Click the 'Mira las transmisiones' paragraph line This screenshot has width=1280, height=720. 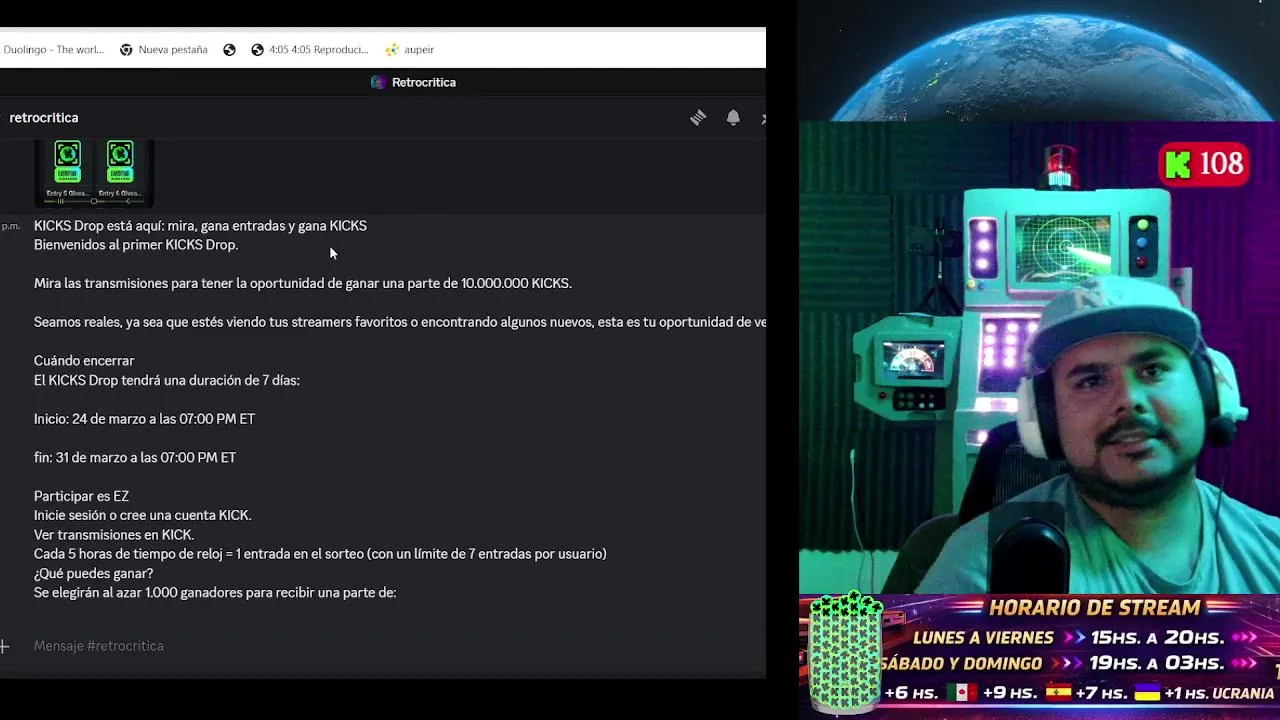click(x=303, y=284)
